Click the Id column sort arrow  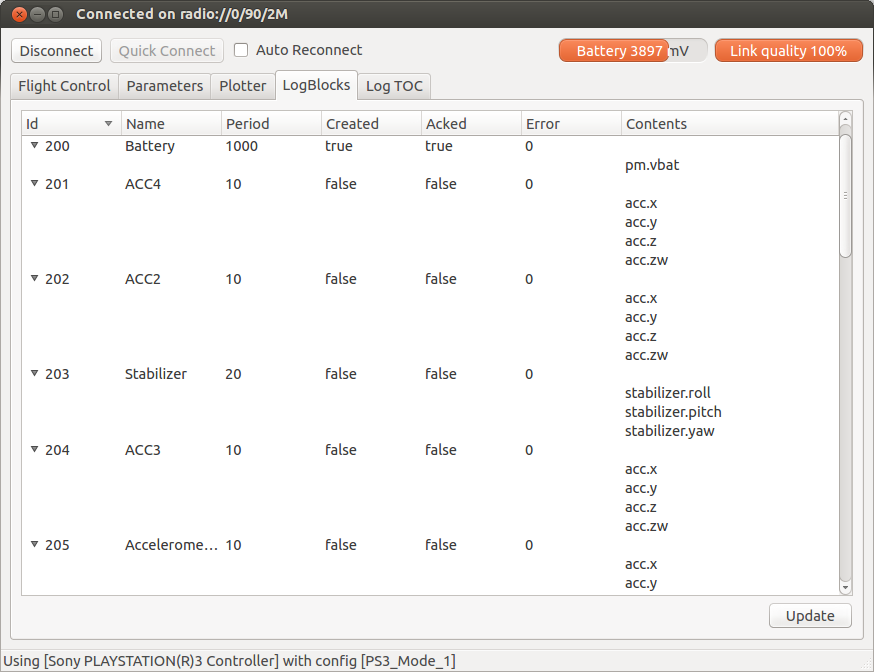pyautogui.click(x=109, y=124)
